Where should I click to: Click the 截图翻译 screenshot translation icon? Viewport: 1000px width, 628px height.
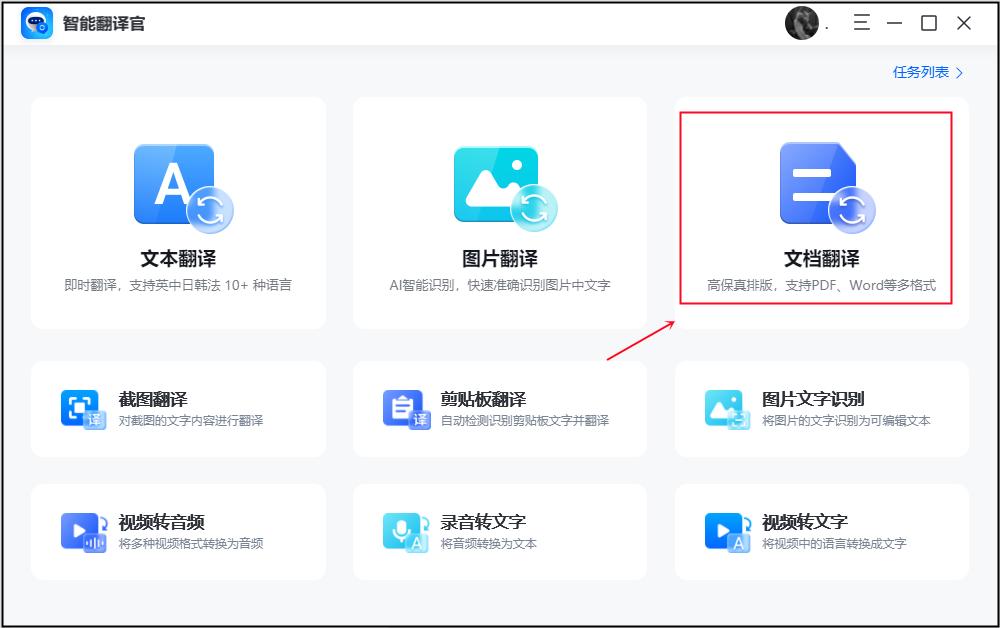[x=81, y=407]
